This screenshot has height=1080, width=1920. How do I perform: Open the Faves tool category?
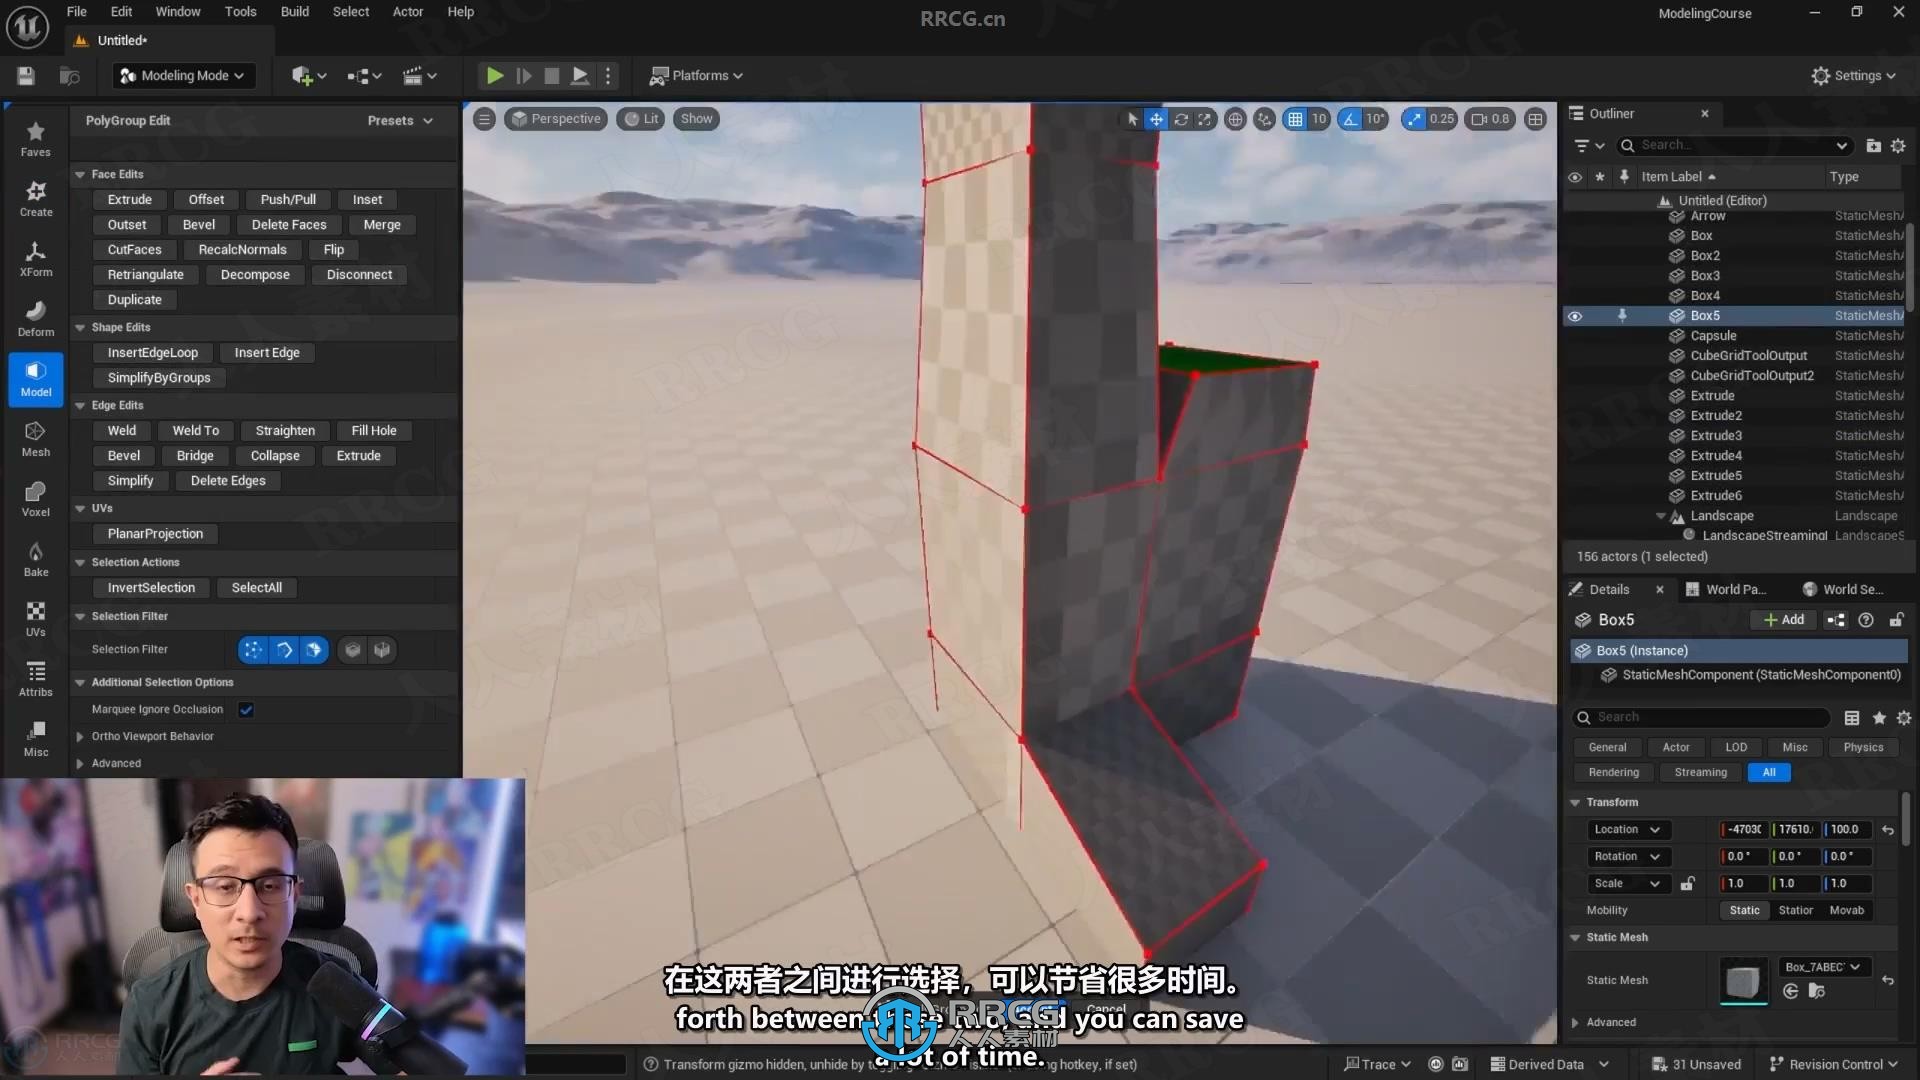click(36, 139)
